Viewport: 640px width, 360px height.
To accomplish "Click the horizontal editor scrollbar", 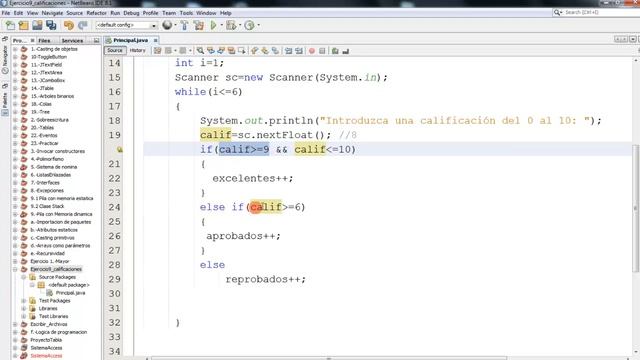I will (329, 358).
